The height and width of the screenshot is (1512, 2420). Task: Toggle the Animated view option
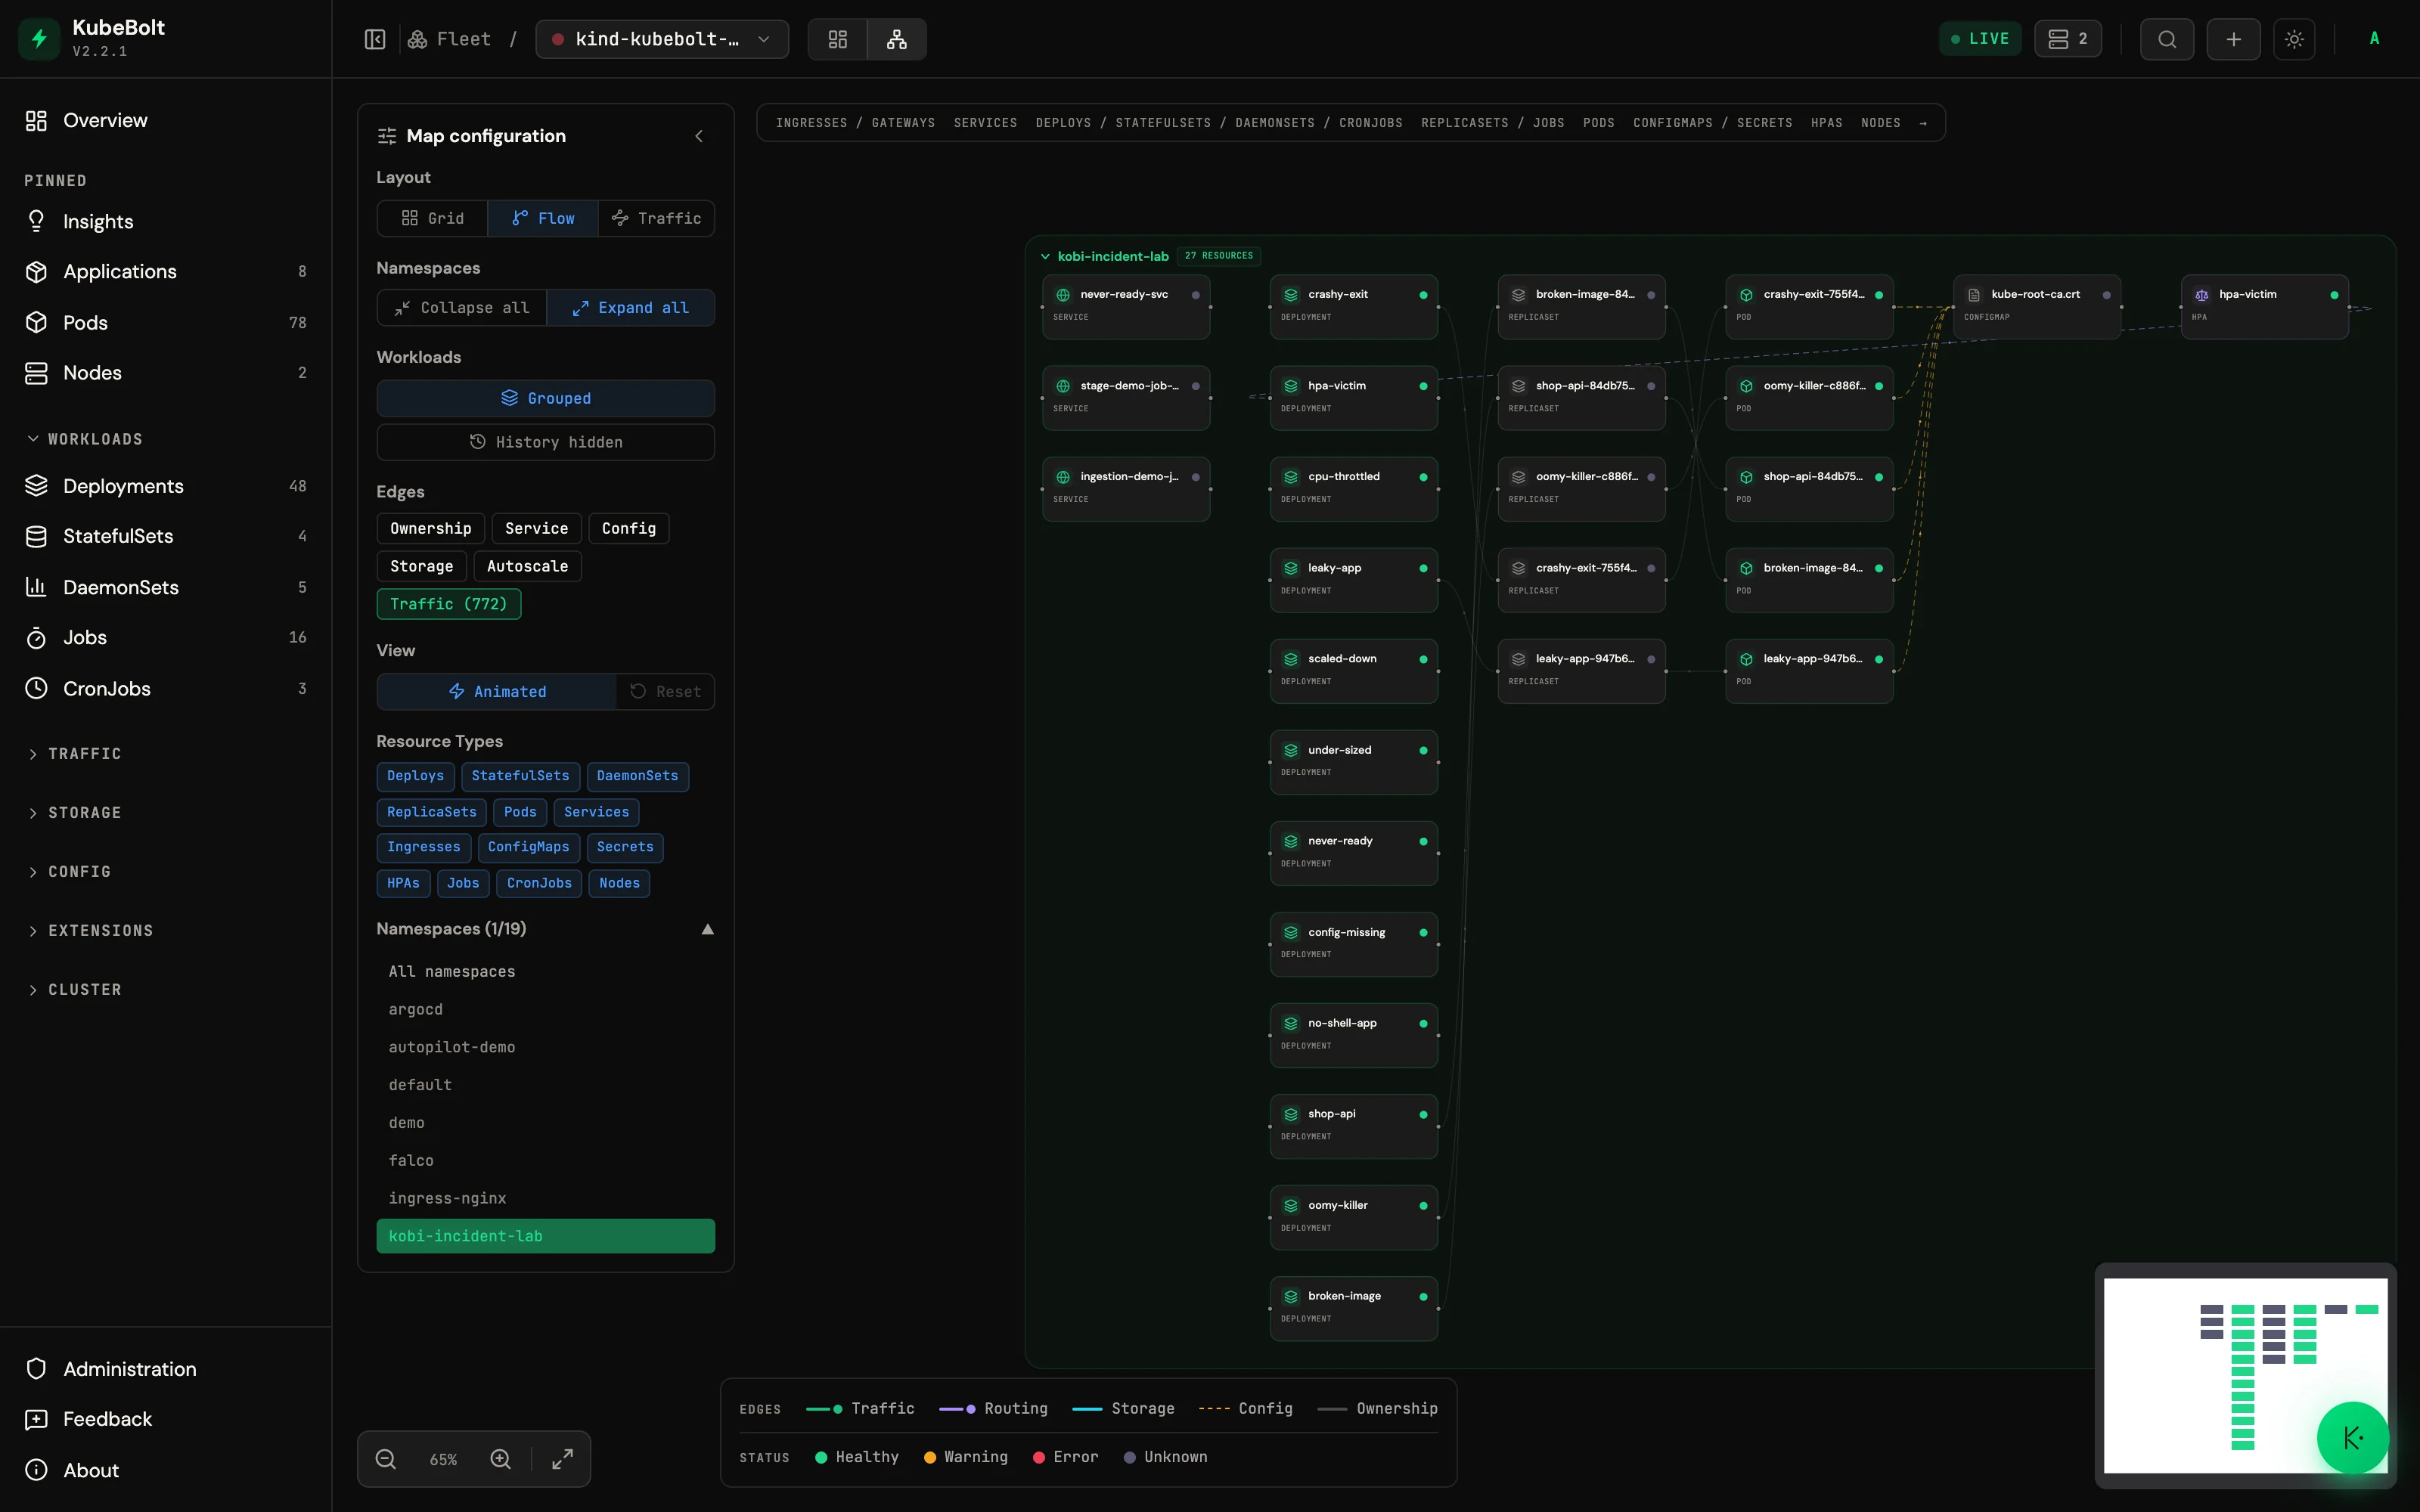tap(497, 692)
